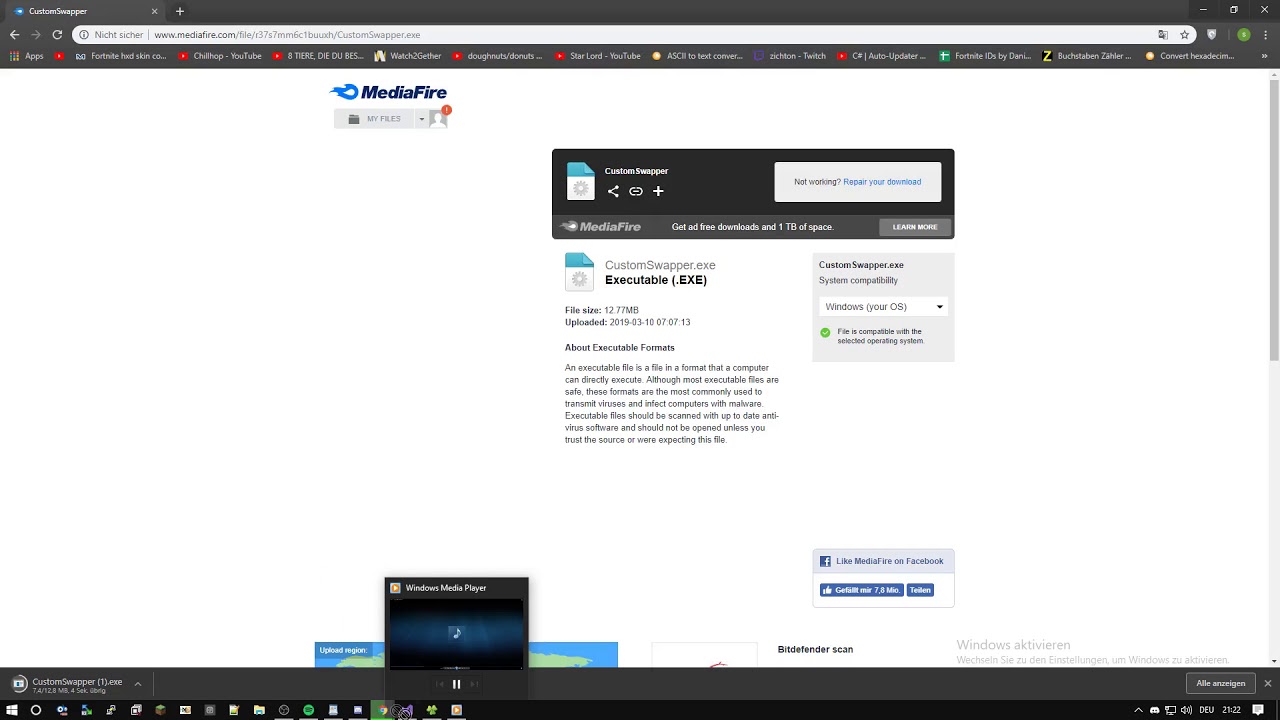
Task: Go back to previous page
Action: [x=14, y=34]
